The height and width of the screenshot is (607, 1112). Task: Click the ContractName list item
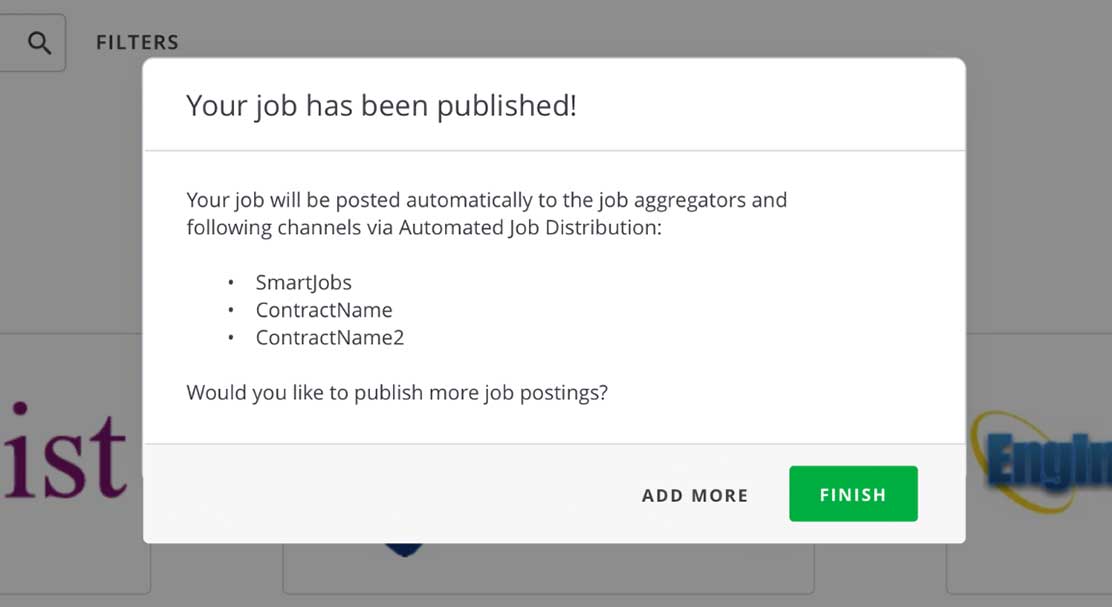324,310
